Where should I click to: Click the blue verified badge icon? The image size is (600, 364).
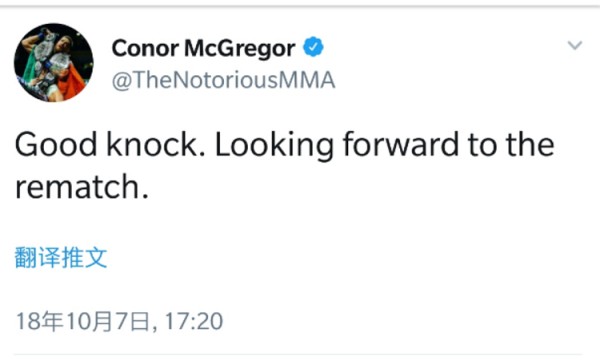[313, 47]
